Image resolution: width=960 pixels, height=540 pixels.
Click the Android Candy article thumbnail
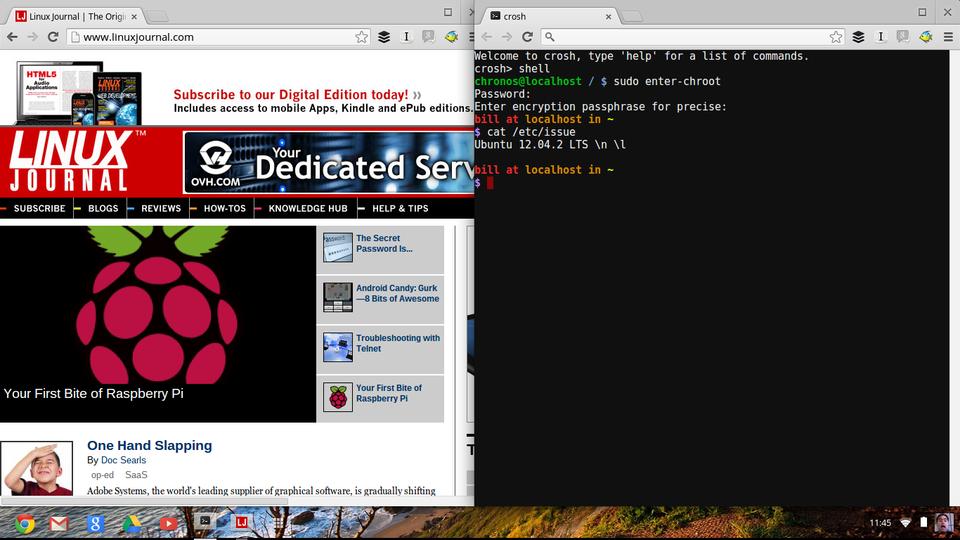pos(338,297)
